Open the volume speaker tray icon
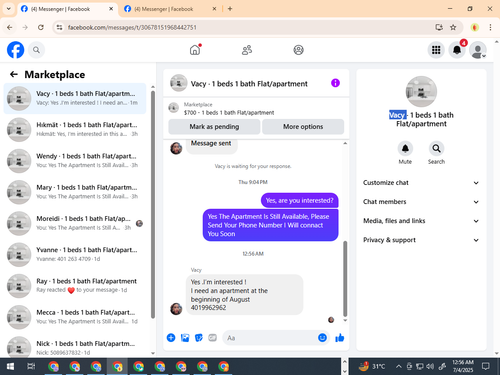The width and height of the screenshot is (500, 375). (x=430, y=367)
